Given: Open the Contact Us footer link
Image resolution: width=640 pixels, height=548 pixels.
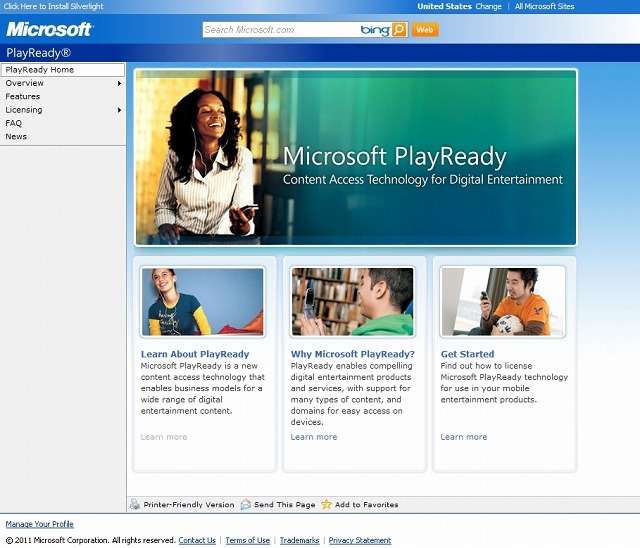Looking at the screenshot, I should point(197,540).
